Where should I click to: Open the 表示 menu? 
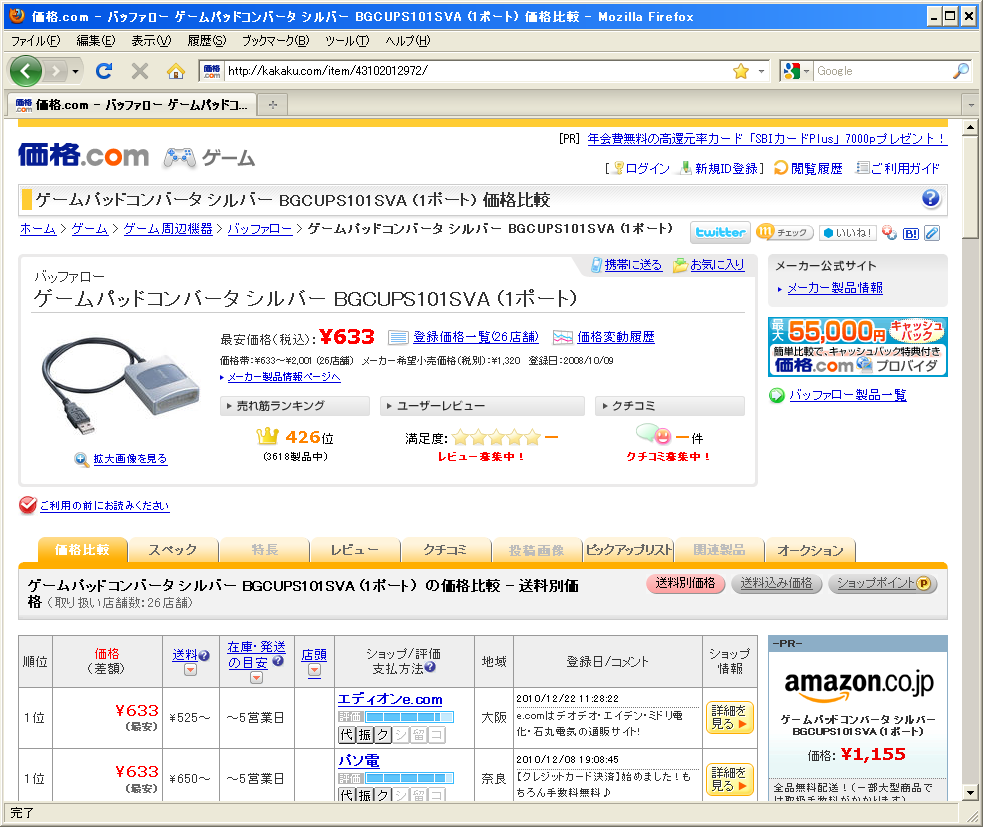coord(151,41)
